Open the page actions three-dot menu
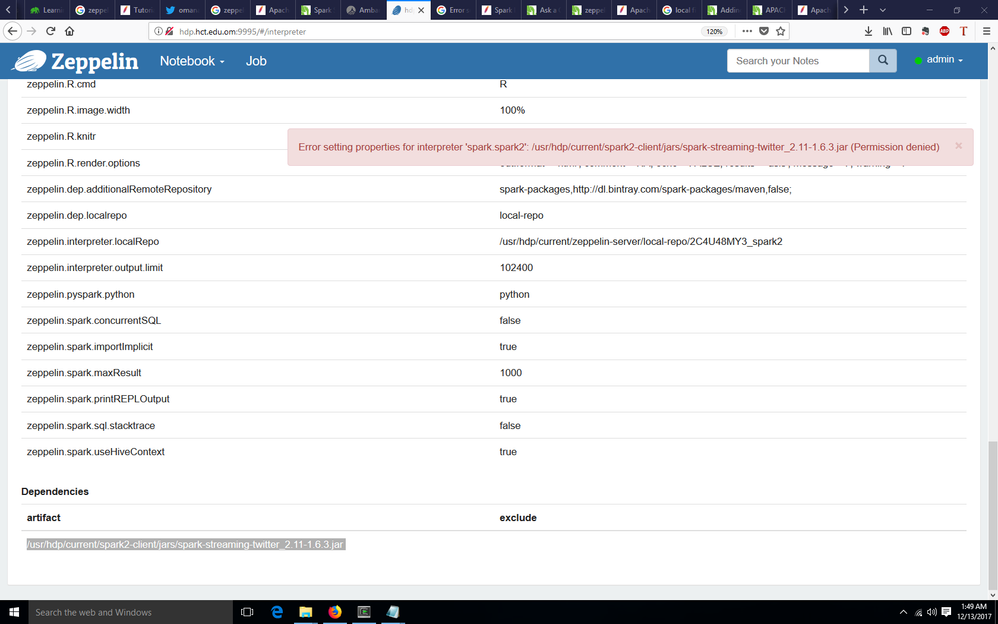 [747, 31]
